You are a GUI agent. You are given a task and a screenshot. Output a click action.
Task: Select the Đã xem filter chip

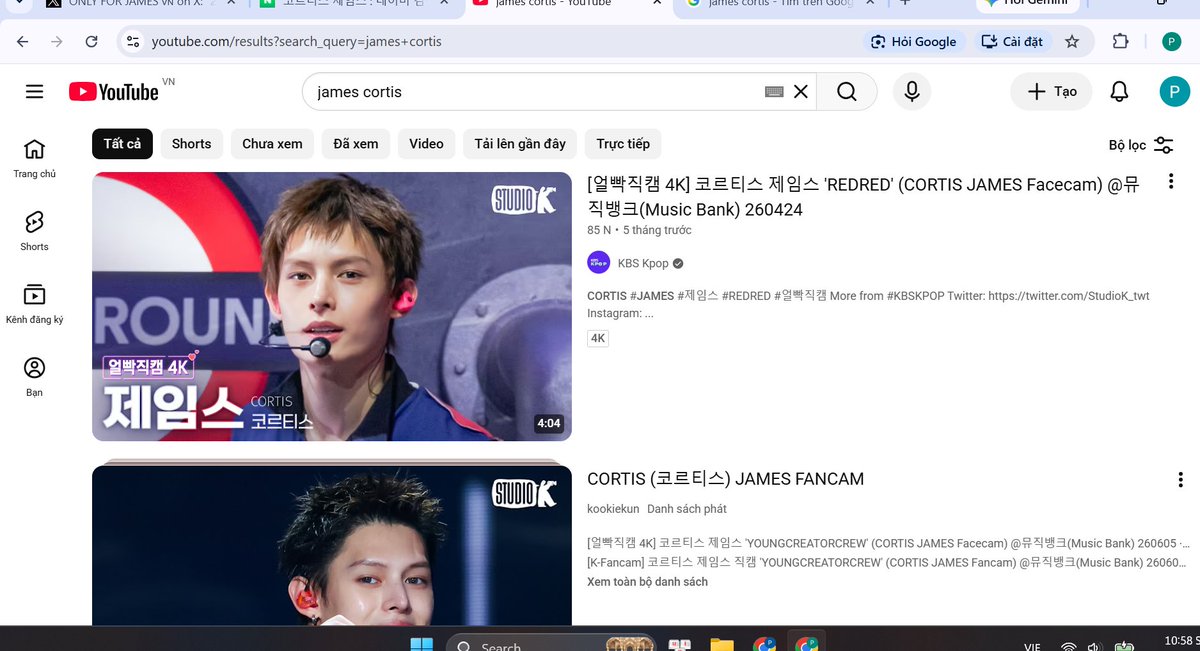tap(356, 144)
